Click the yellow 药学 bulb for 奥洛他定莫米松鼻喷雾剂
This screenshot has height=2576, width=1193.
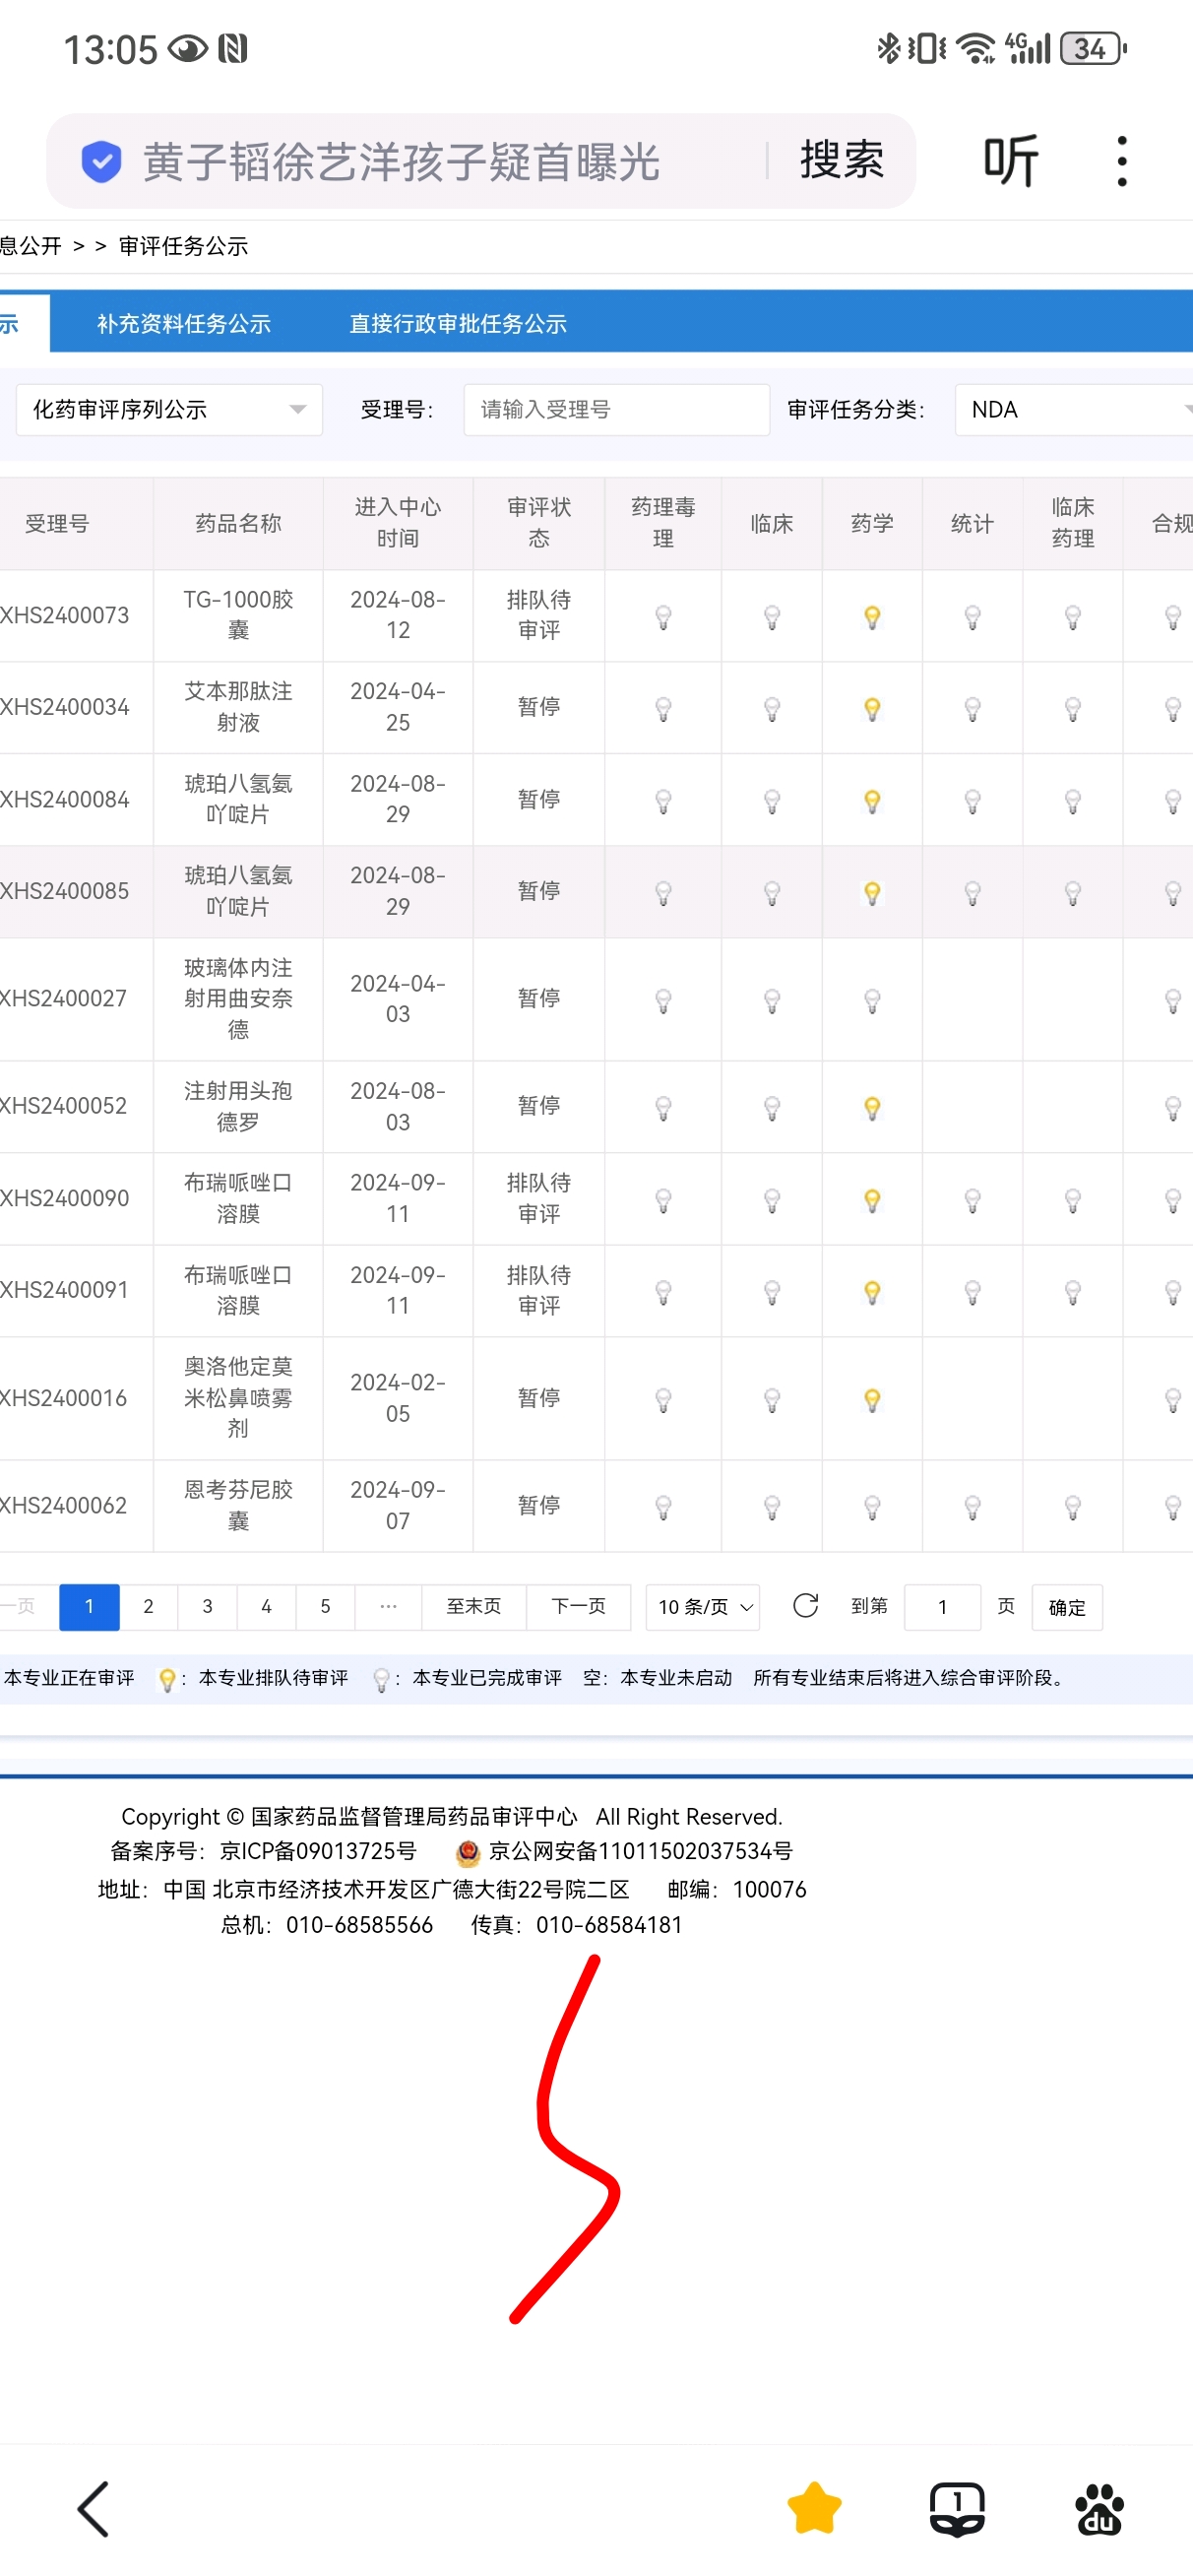point(872,1400)
